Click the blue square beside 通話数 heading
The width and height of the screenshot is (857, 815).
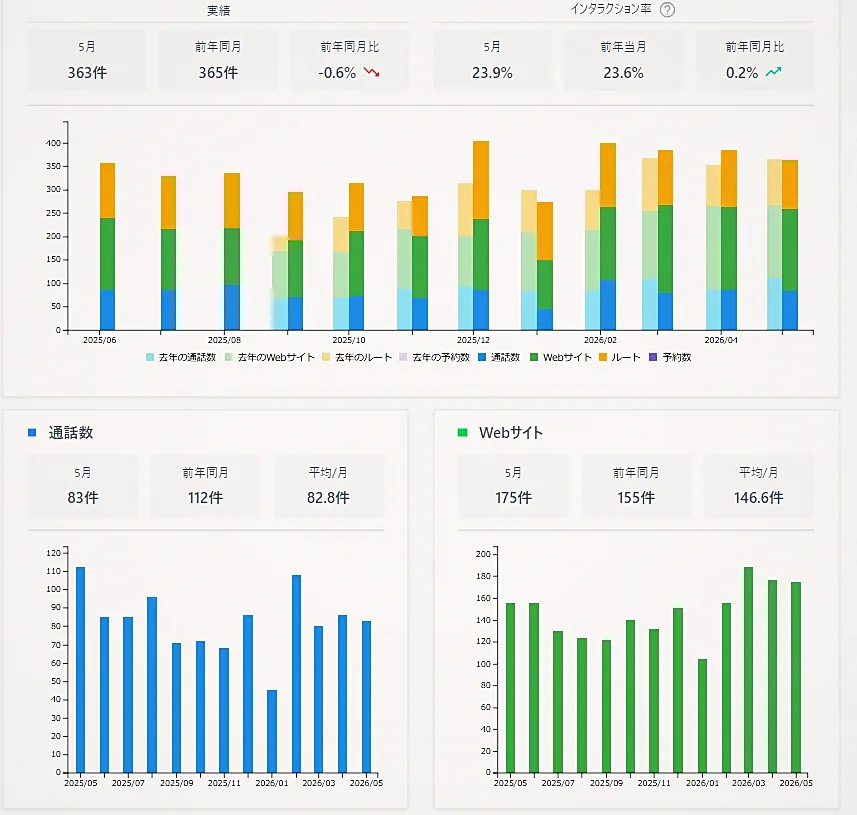(x=32, y=432)
